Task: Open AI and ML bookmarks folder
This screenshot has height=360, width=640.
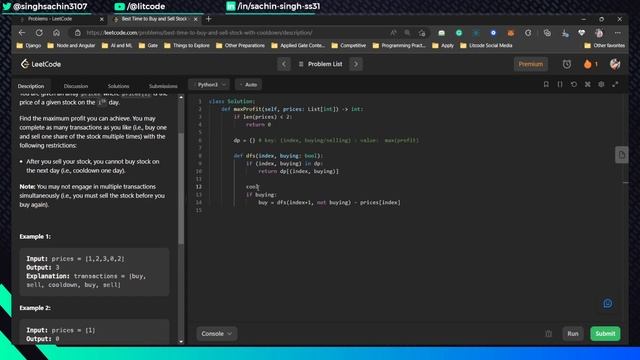Action: pyautogui.click(x=117, y=45)
